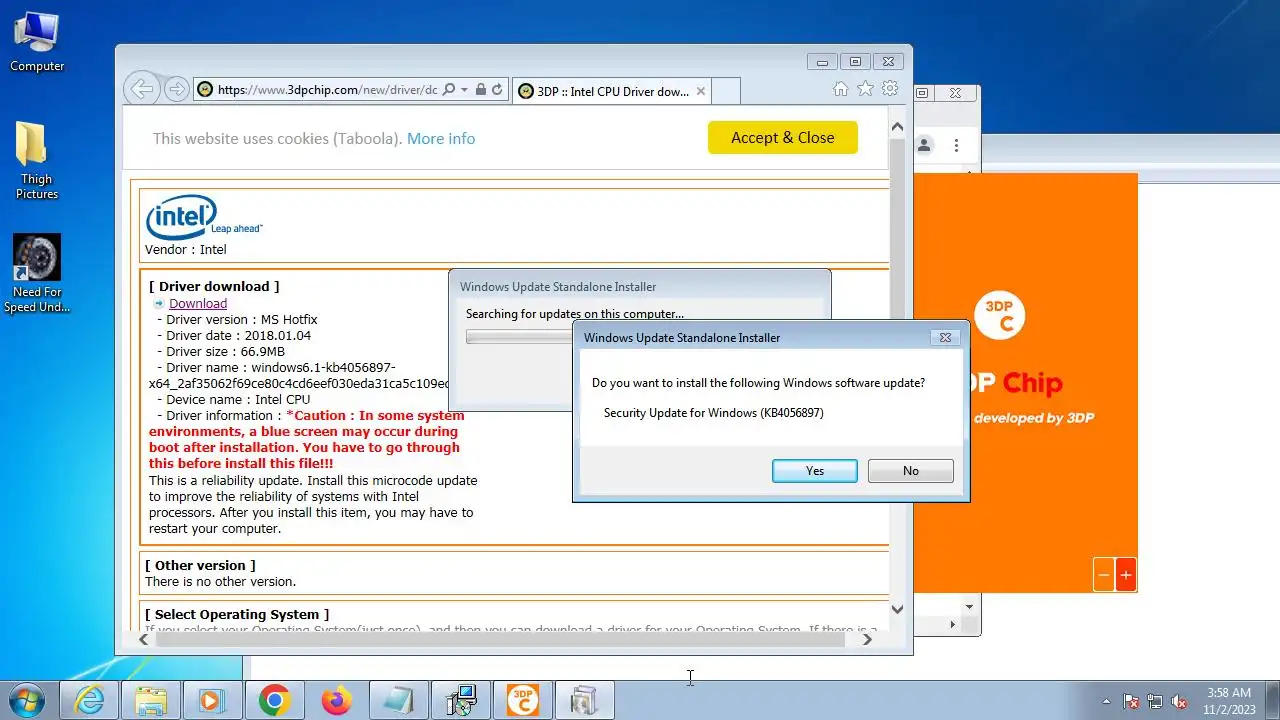Open the profile icon in background Chrome window
Screen dimensions: 1280x720
924,145
